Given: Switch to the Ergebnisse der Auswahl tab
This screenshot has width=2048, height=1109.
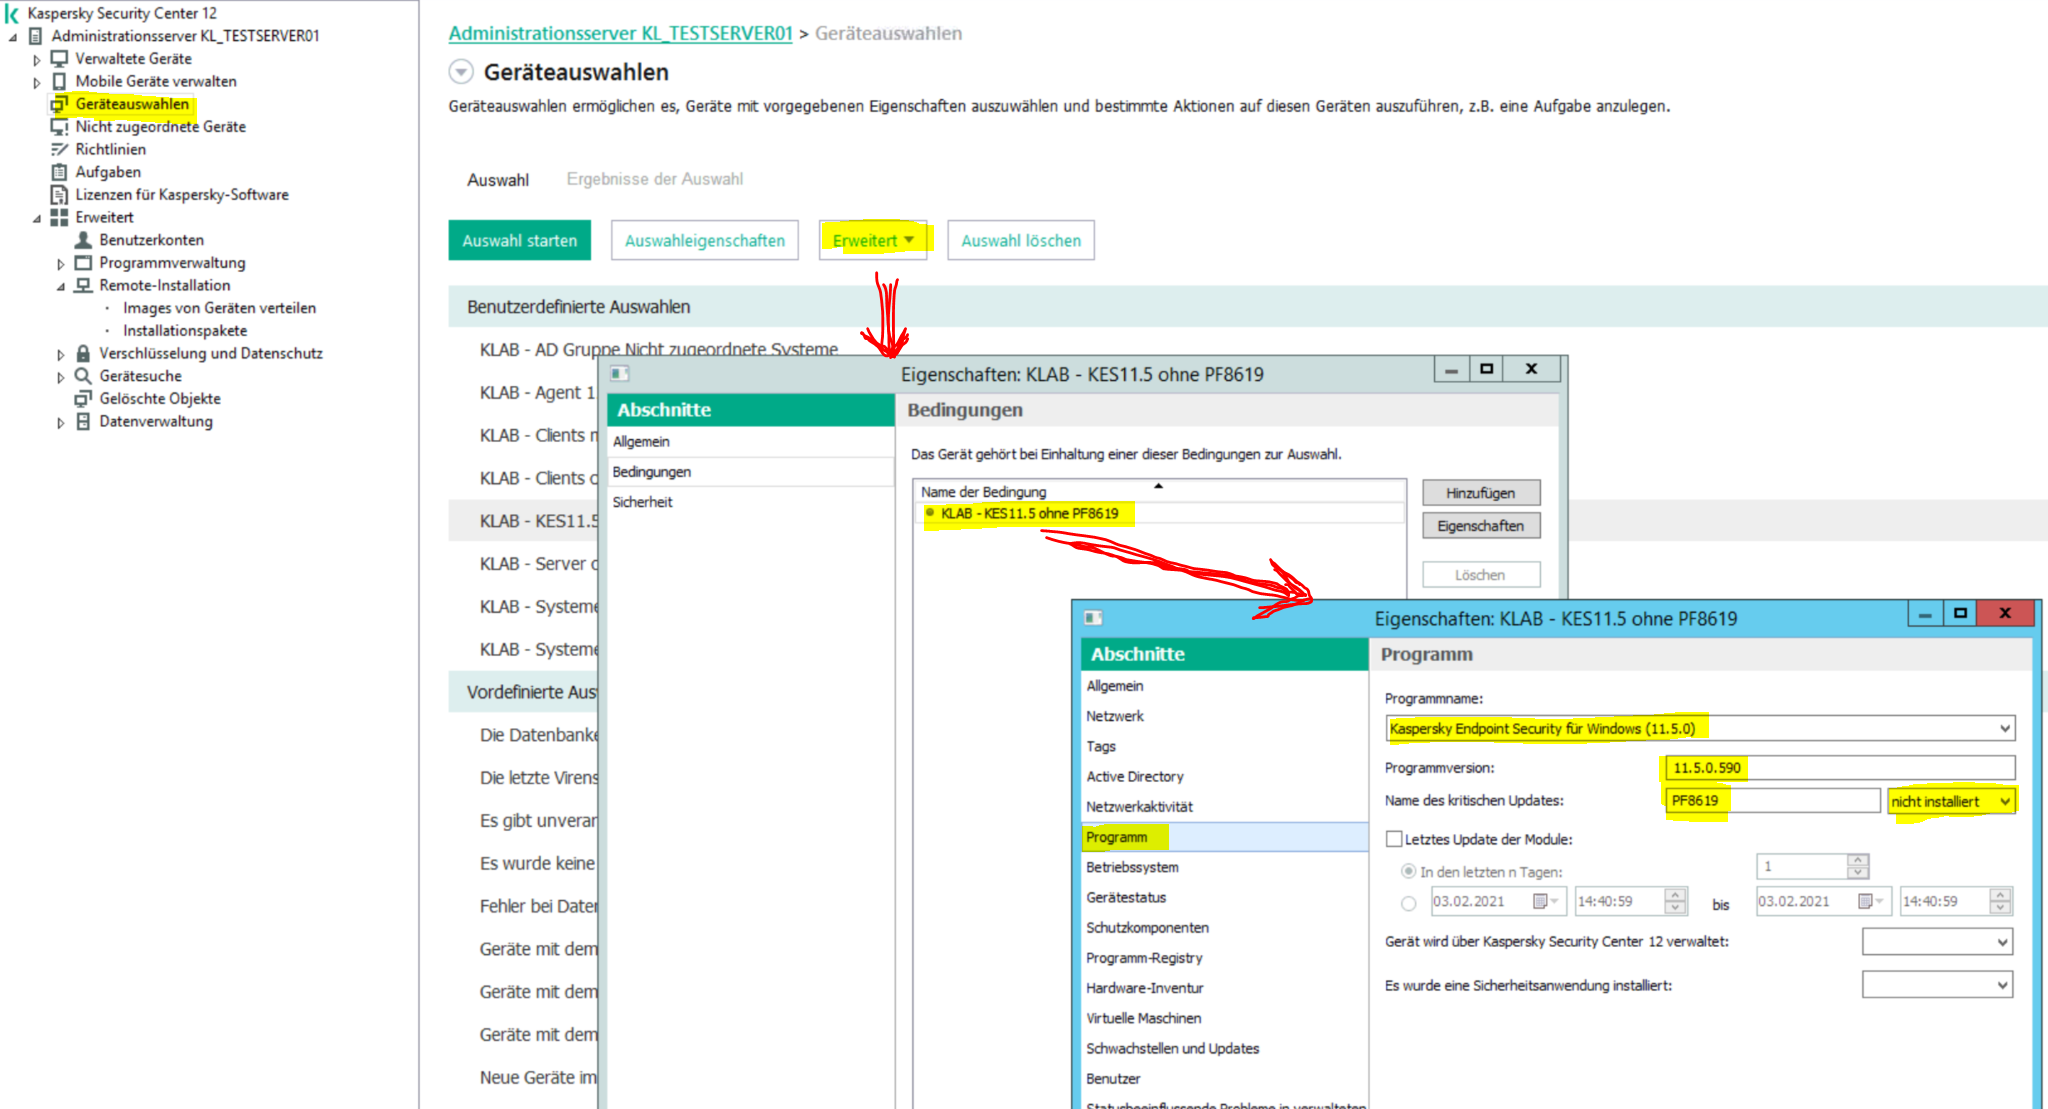Looking at the screenshot, I should (x=654, y=179).
